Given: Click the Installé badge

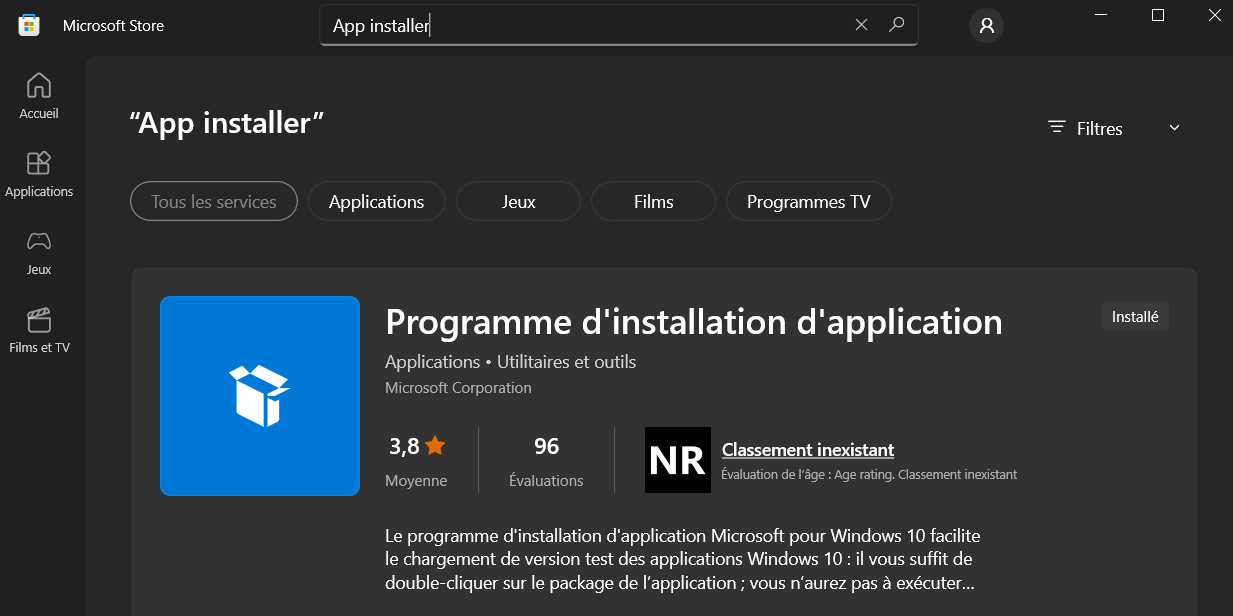Looking at the screenshot, I should click(x=1135, y=316).
